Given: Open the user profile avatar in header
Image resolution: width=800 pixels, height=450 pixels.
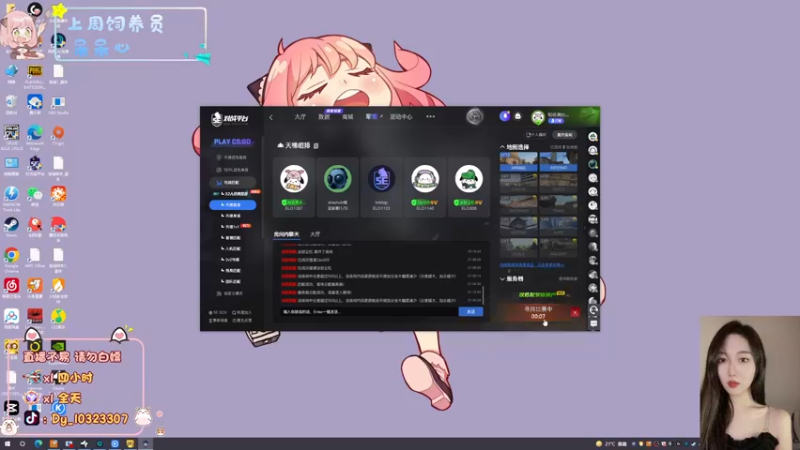Looking at the screenshot, I should pyautogui.click(x=538, y=117).
